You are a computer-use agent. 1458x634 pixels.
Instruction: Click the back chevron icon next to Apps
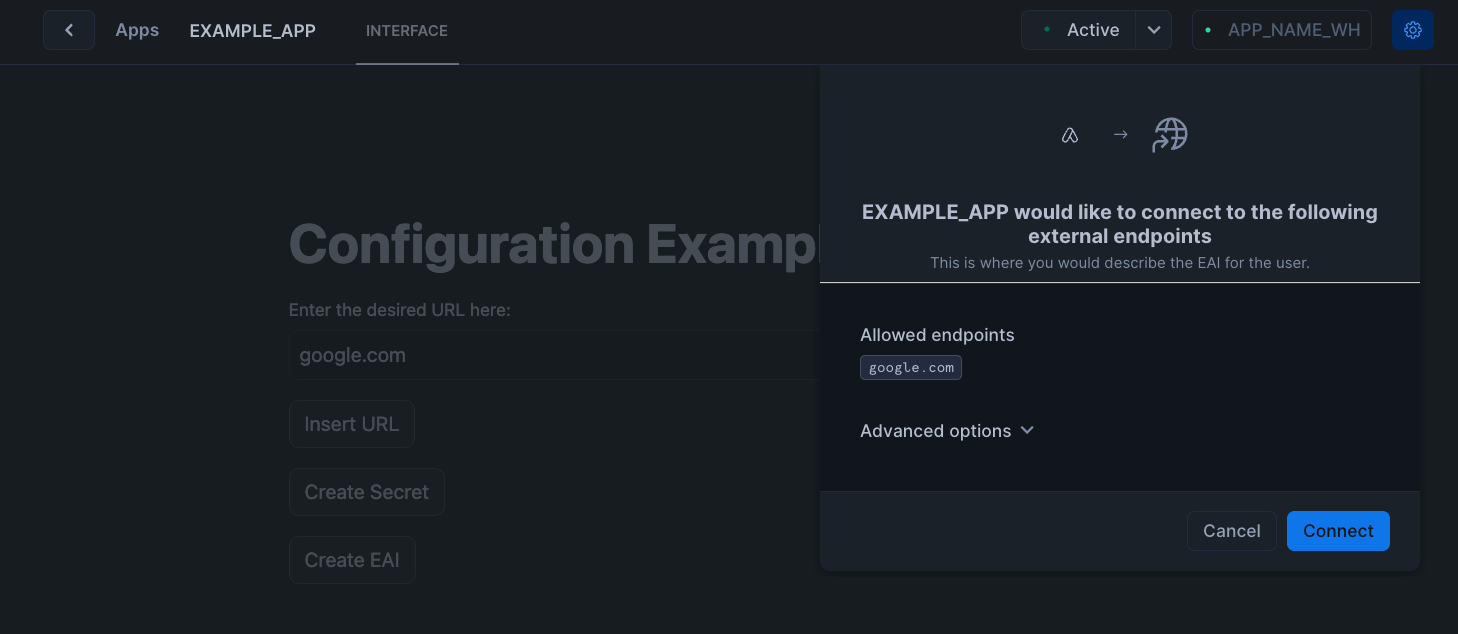68,30
